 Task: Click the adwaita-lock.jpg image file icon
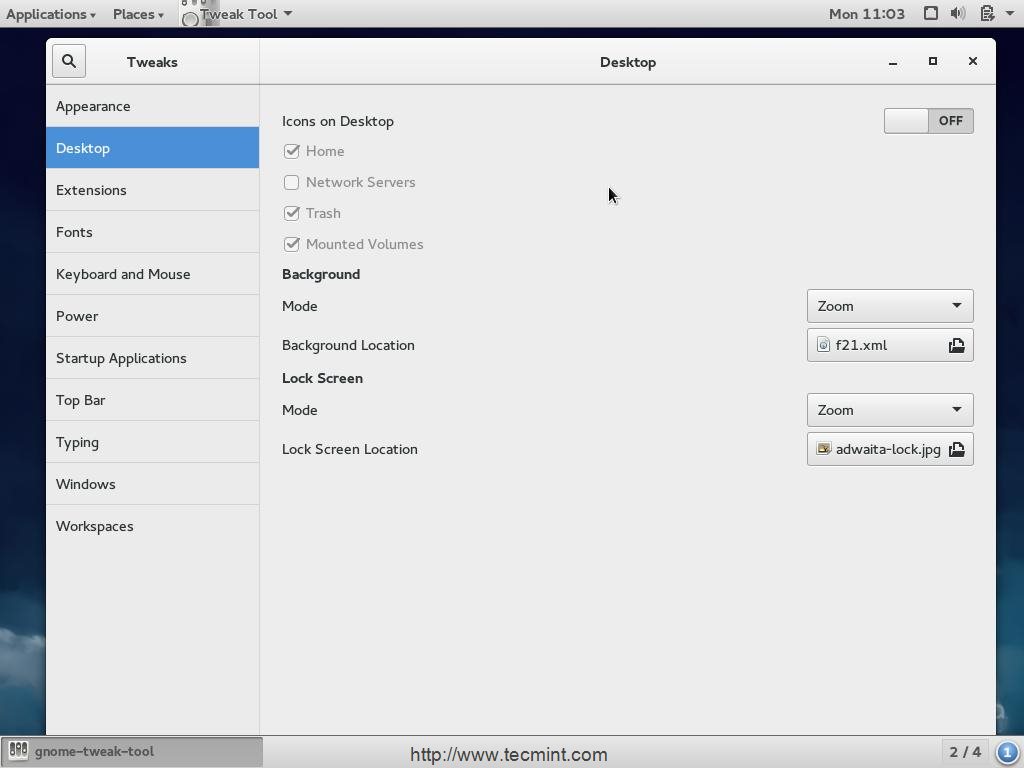click(824, 449)
